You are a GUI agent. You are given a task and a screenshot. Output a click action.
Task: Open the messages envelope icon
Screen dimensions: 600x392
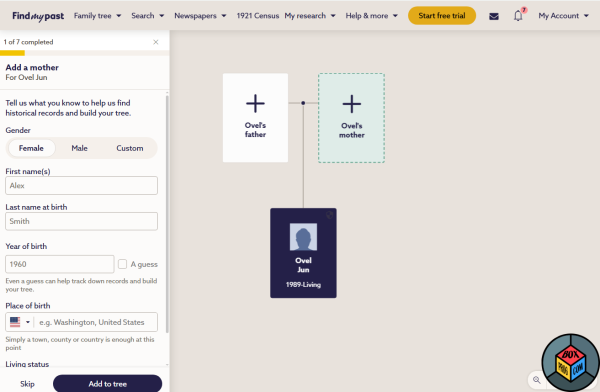tap(494, 16)
